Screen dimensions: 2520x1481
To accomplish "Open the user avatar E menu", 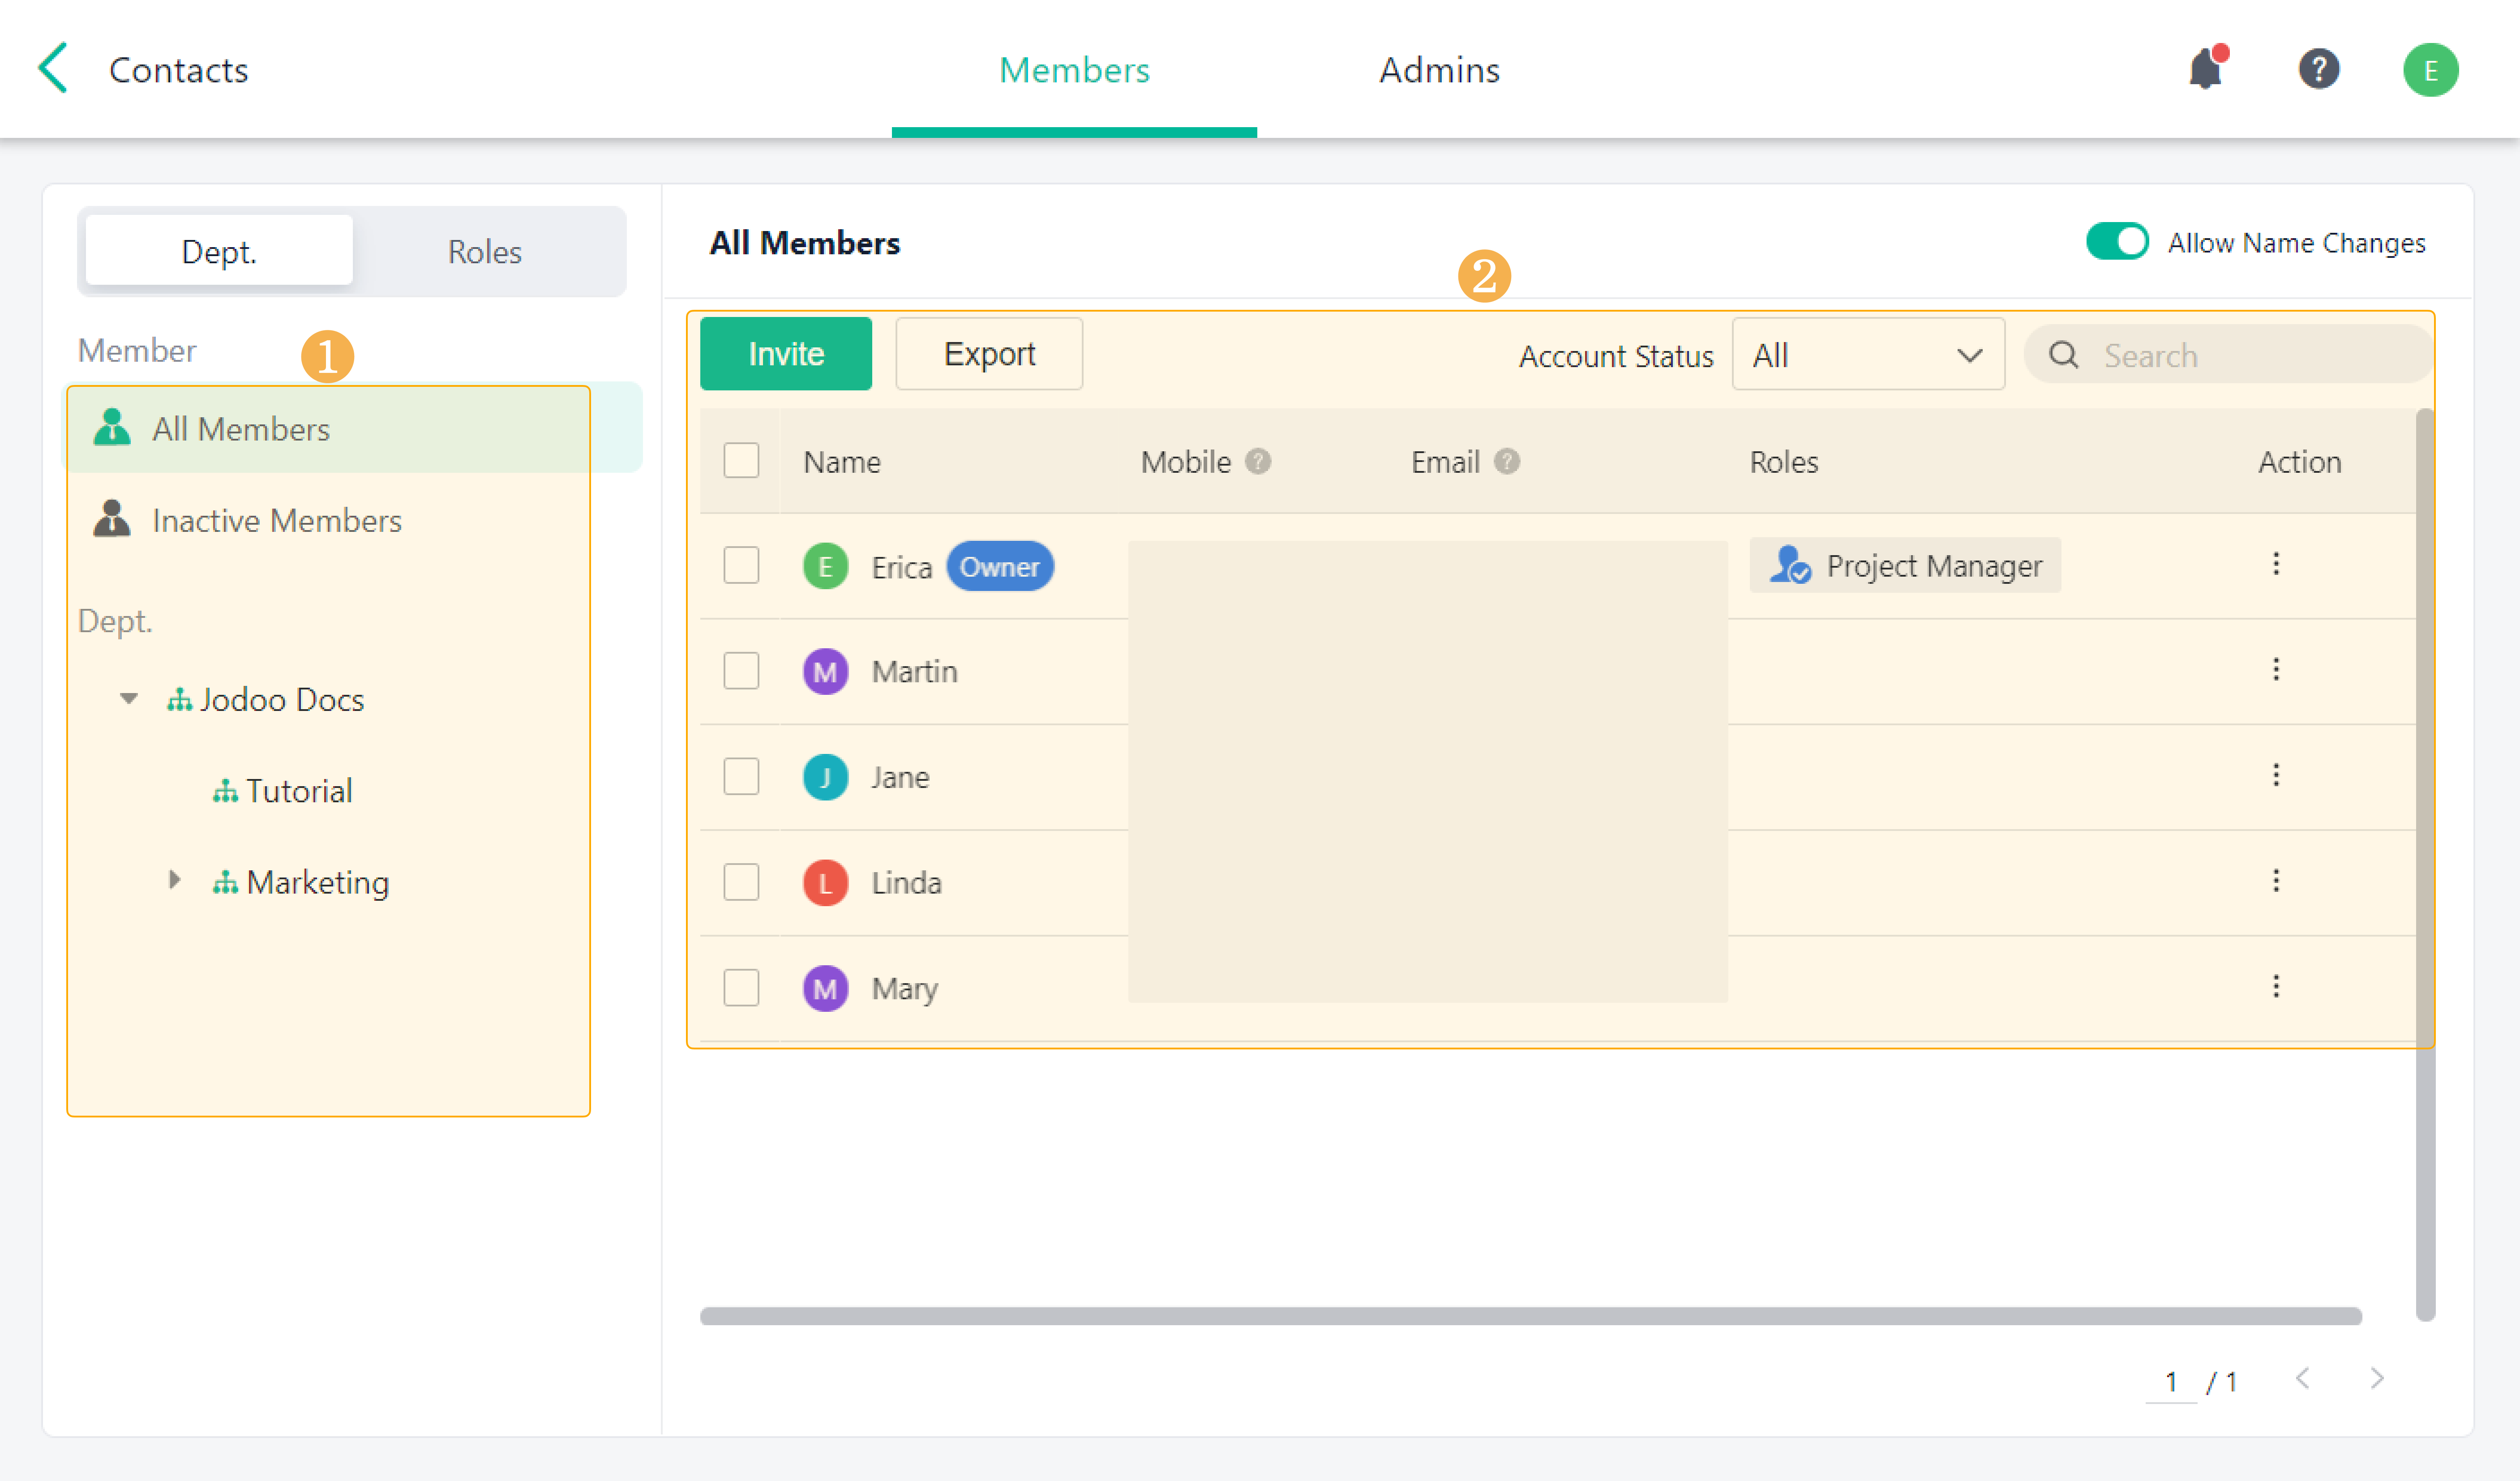I will point(2430,70).
